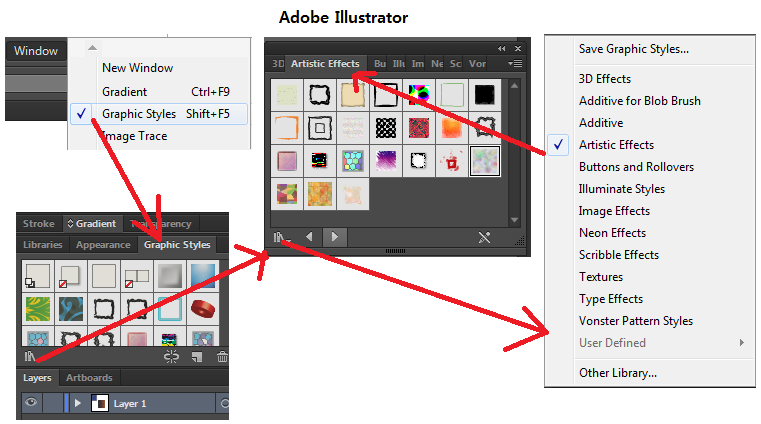
Task: Load next graphic styles library arrow
Action: (334, 237)
